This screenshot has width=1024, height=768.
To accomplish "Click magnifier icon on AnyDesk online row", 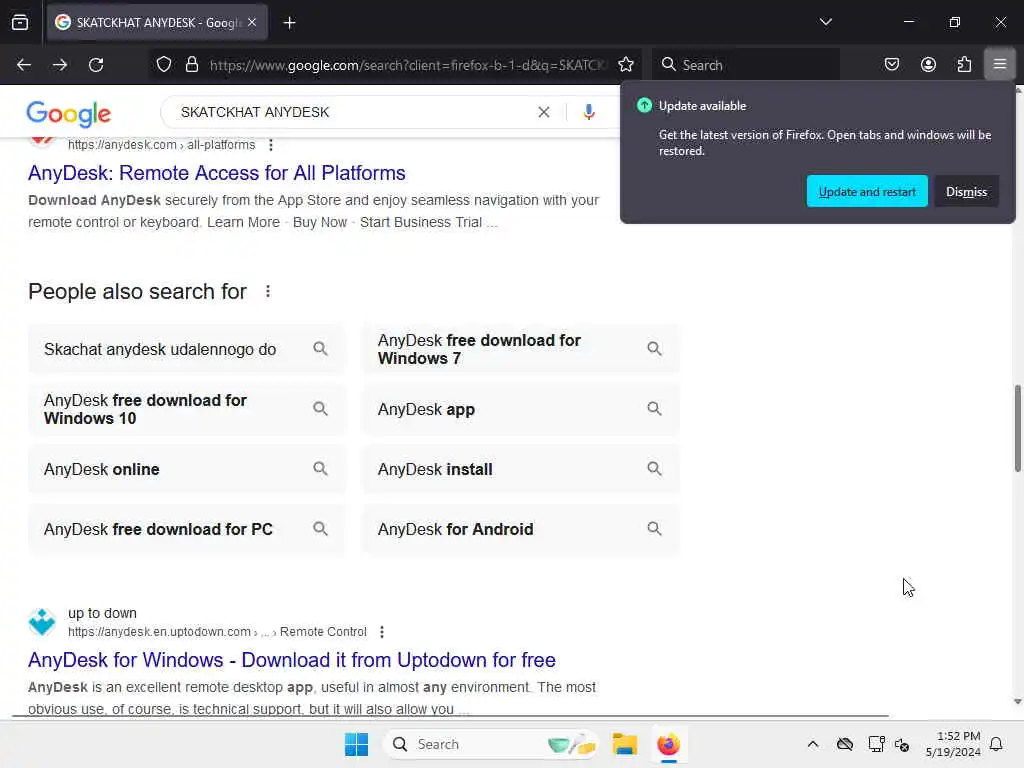I will pyautogui.click(x=320, y=469).
